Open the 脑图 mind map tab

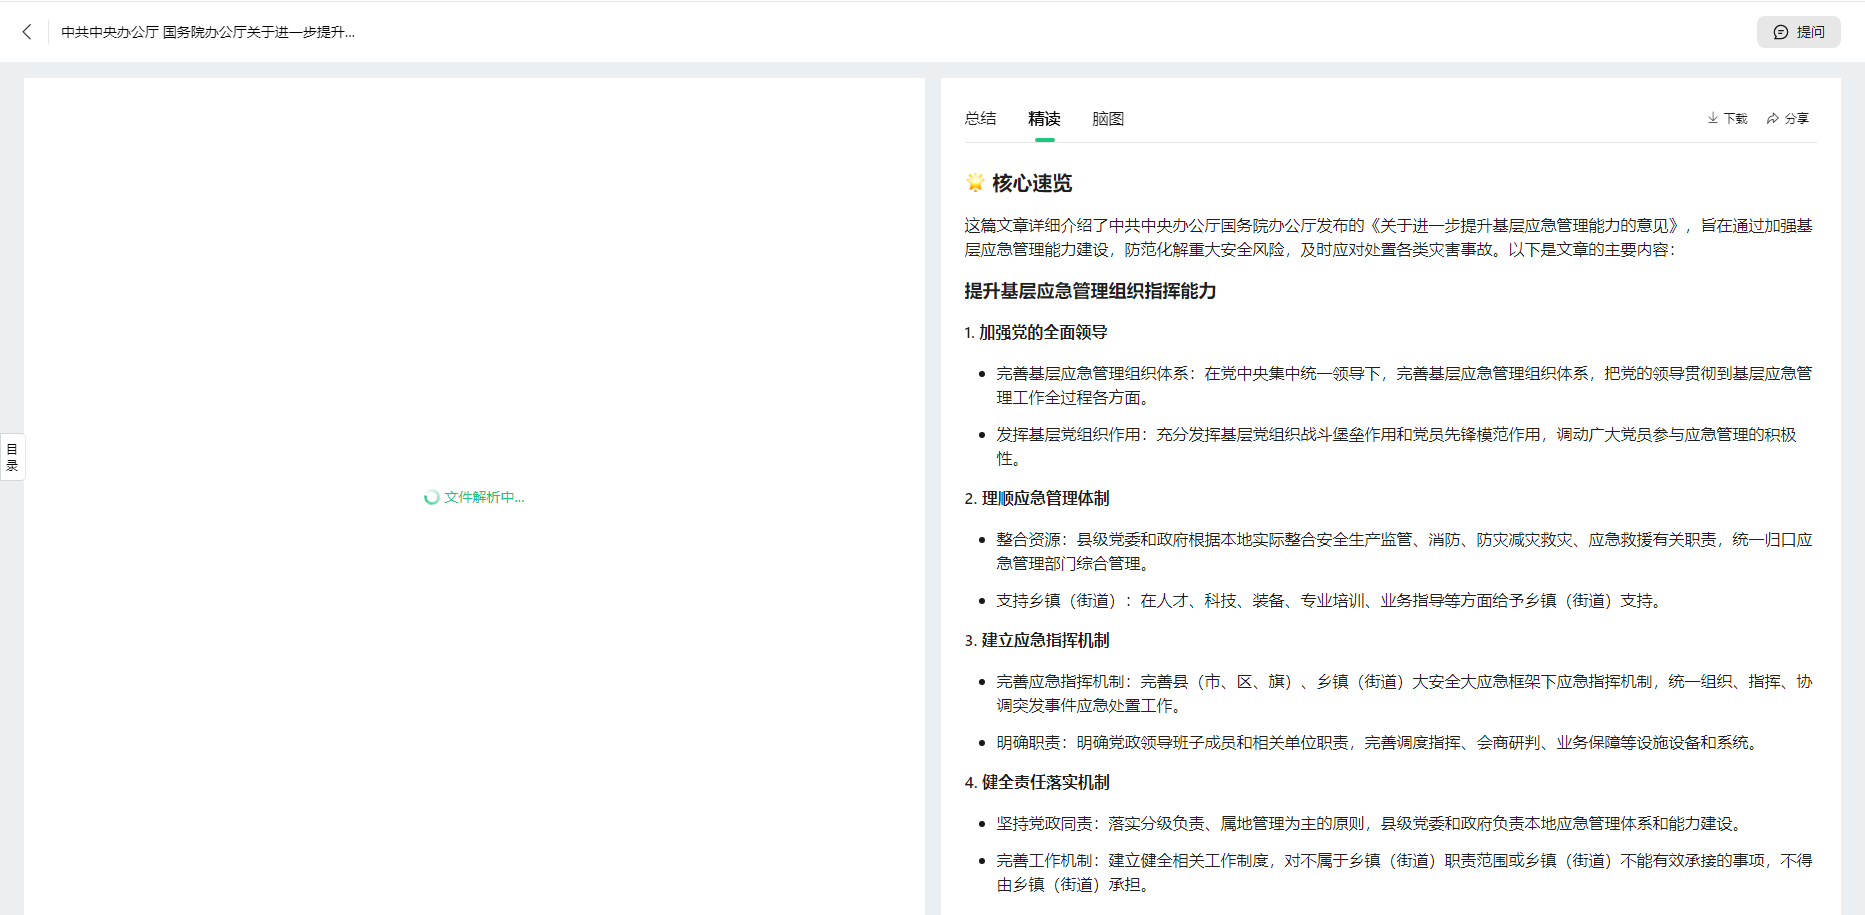pyautogui.click(x=1108, y=119)
